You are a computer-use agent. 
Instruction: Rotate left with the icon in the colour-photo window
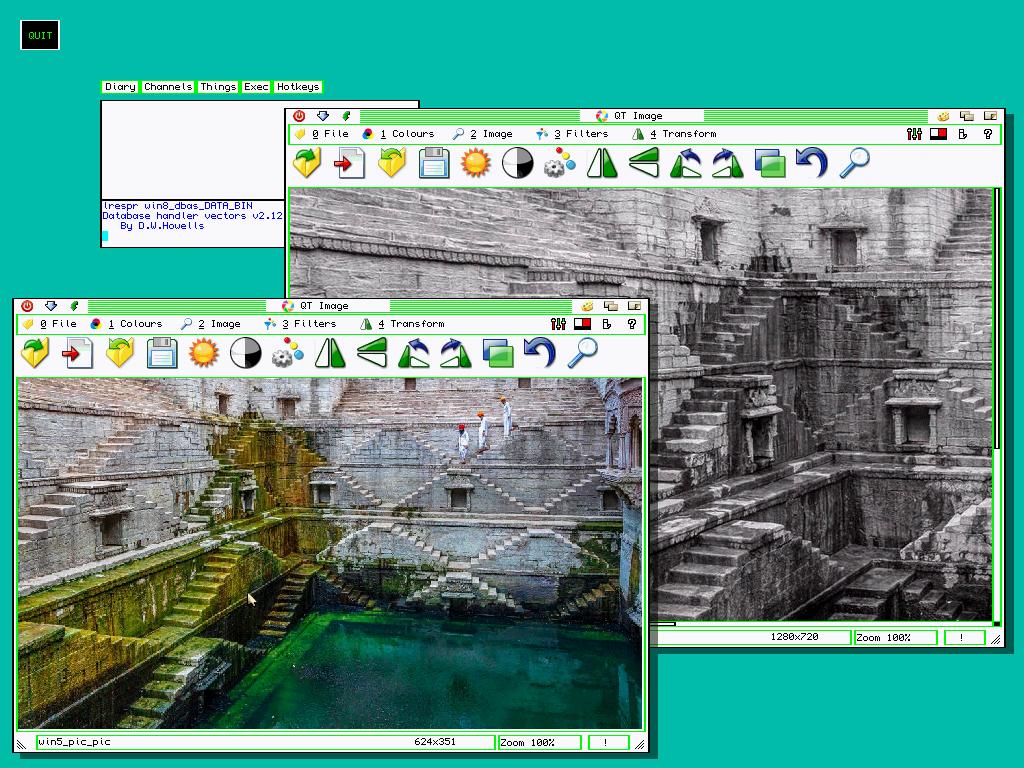coord(414,353)
